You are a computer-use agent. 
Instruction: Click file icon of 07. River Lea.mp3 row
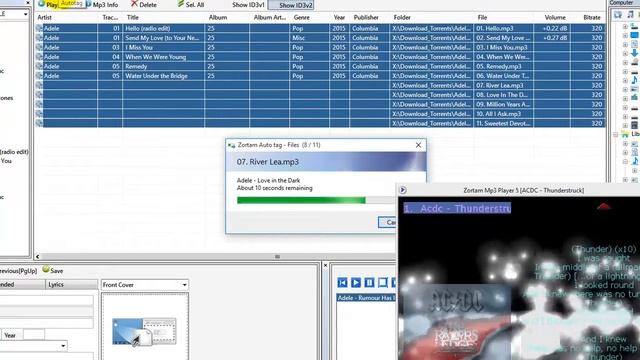click(39, 85)
